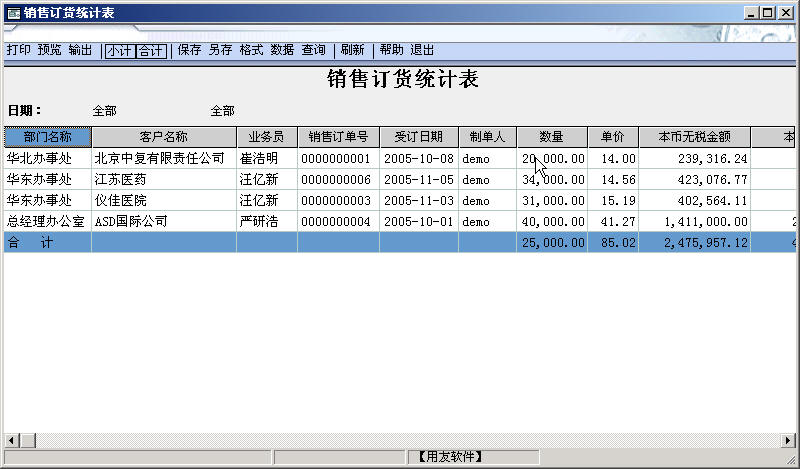The width and height of the screenshot is (800, 469).
Task: Click the horizontal scrollbar thumb
Action: tap(28, 440)
